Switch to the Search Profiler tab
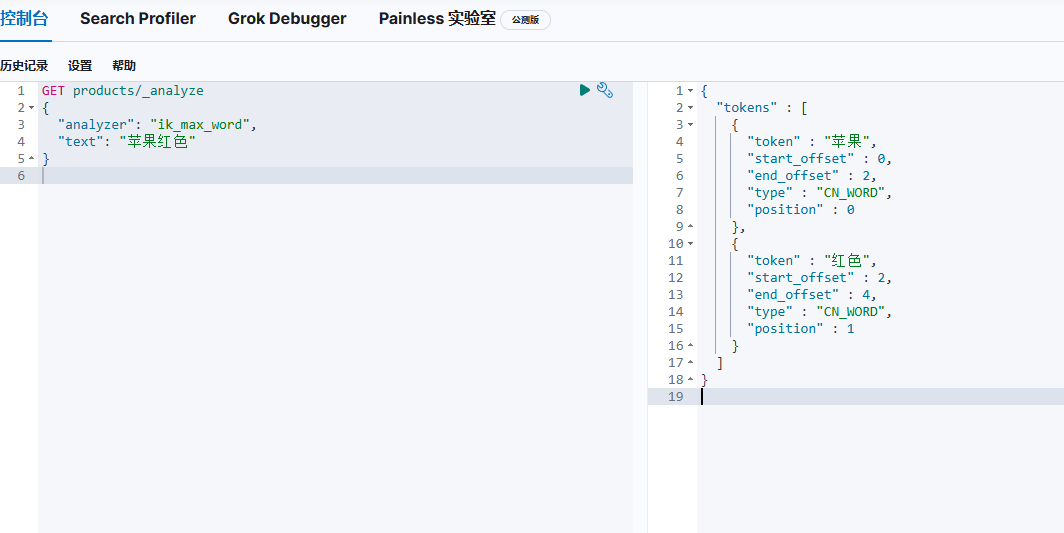Screen dimensions: 1064x533 pos(138,18)
